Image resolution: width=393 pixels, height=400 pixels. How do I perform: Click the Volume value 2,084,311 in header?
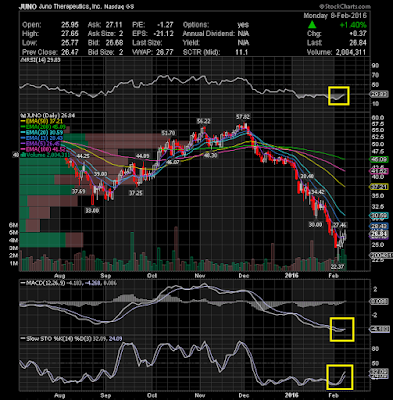[350, 52]
